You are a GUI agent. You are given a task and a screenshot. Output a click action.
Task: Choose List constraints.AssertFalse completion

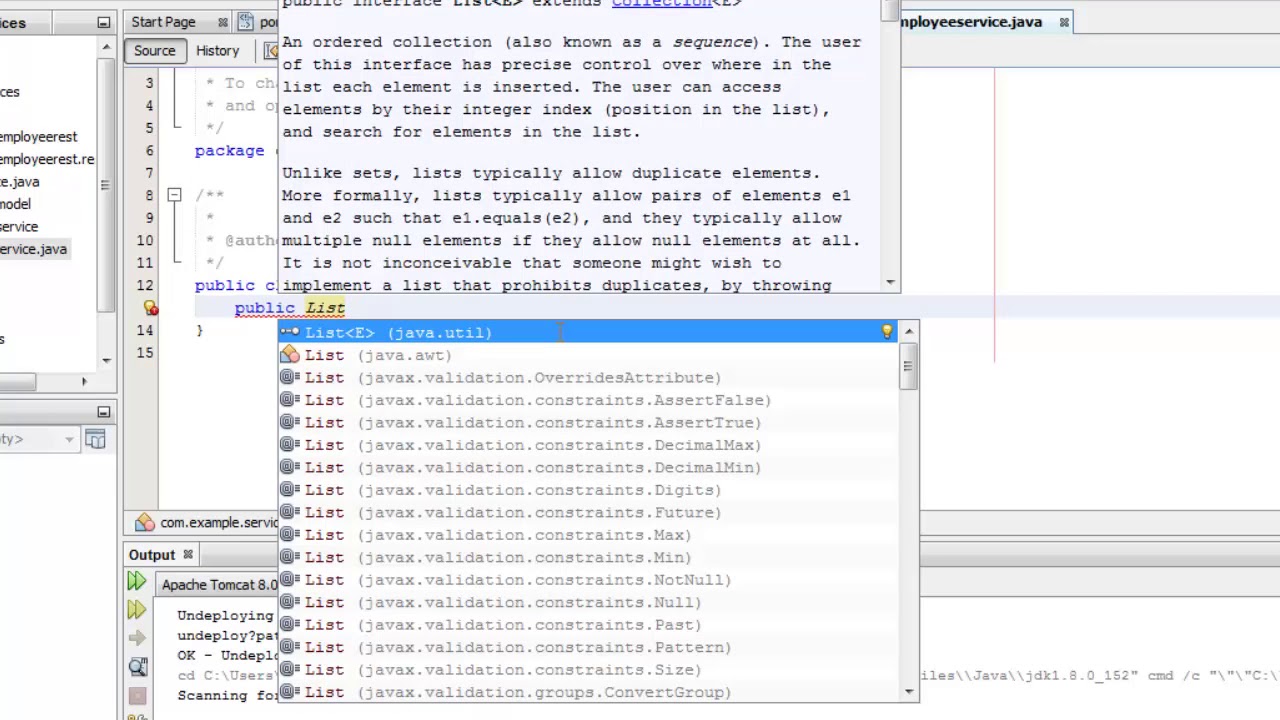pyautogui.click(x=589, y=400)
